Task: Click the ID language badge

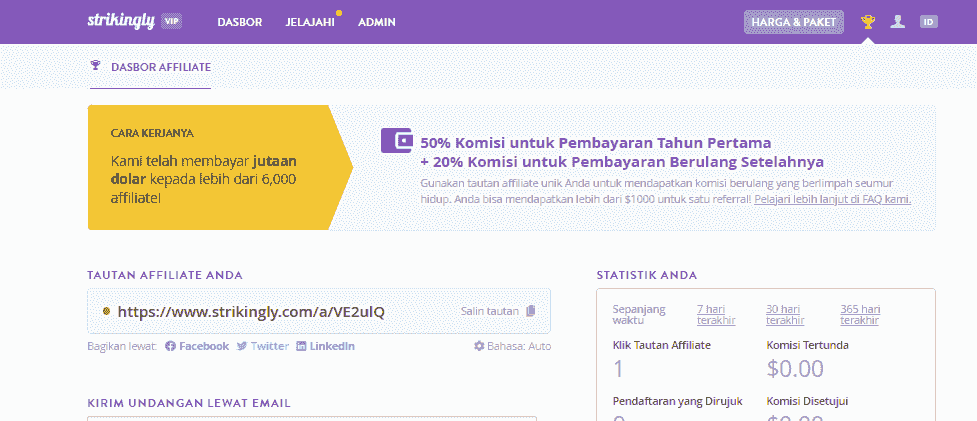Action: pos(928,22)
